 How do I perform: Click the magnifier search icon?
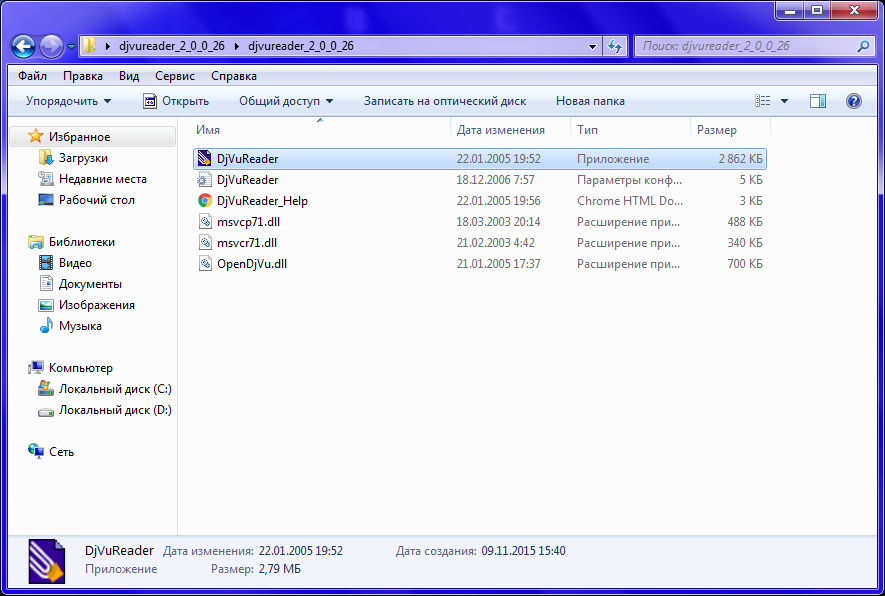[x=864, y=46]
